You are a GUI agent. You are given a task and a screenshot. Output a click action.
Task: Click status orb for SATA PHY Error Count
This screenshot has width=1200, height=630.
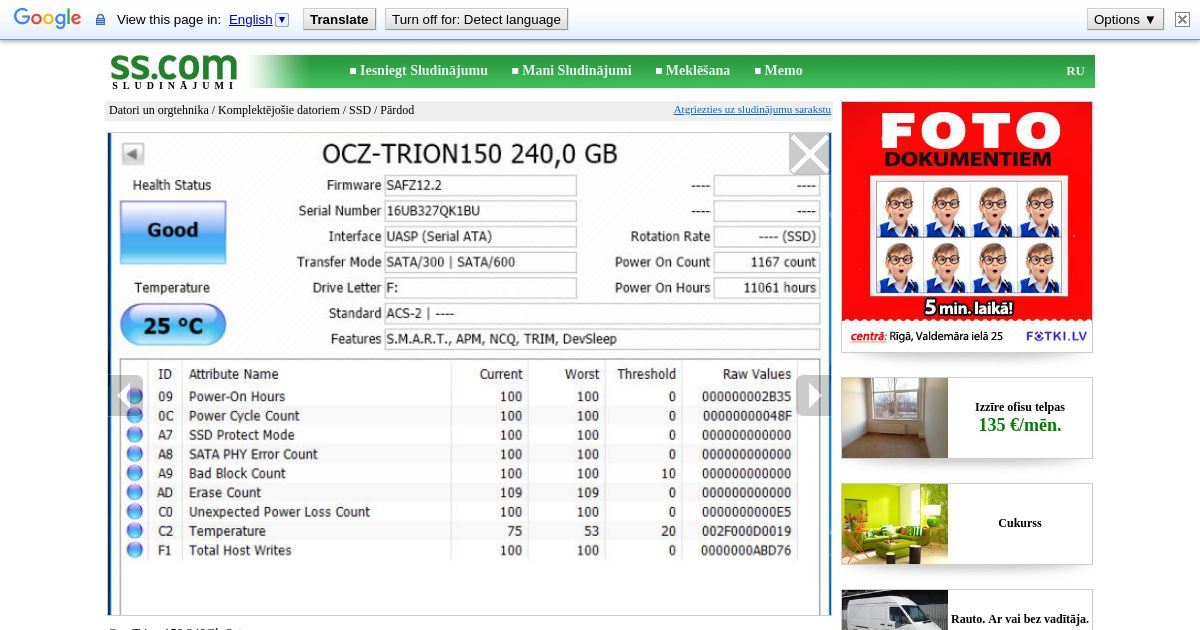pyautogui.click(x=135, y=454)
